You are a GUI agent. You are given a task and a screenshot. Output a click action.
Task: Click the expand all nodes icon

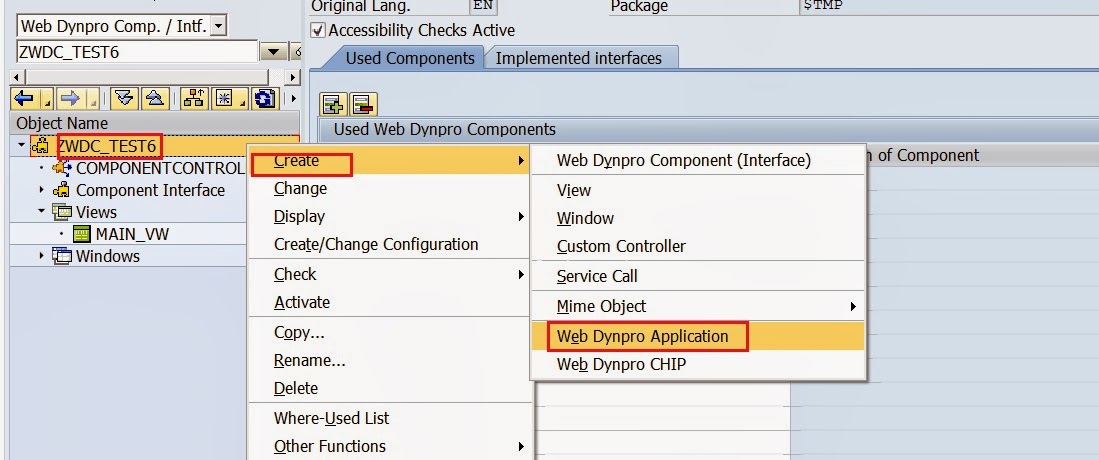point(125,98)
